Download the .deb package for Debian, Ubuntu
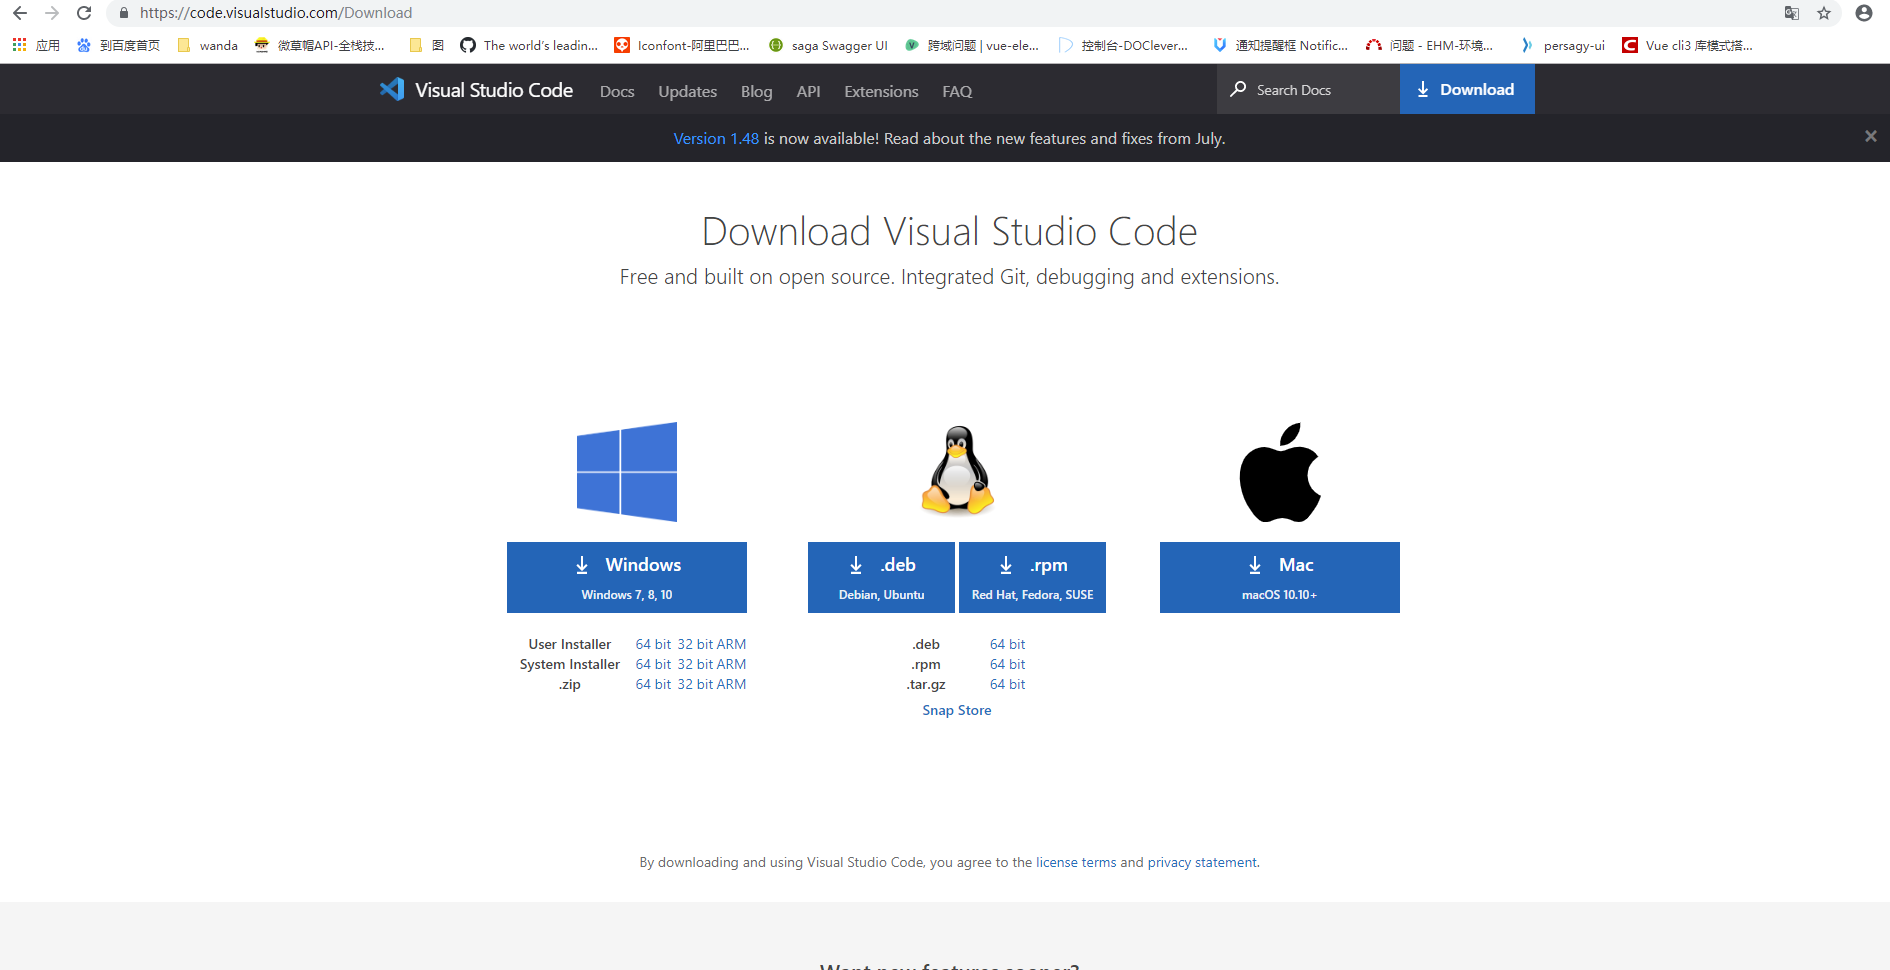Screen dimensions: 1890x970 point(881,577)
